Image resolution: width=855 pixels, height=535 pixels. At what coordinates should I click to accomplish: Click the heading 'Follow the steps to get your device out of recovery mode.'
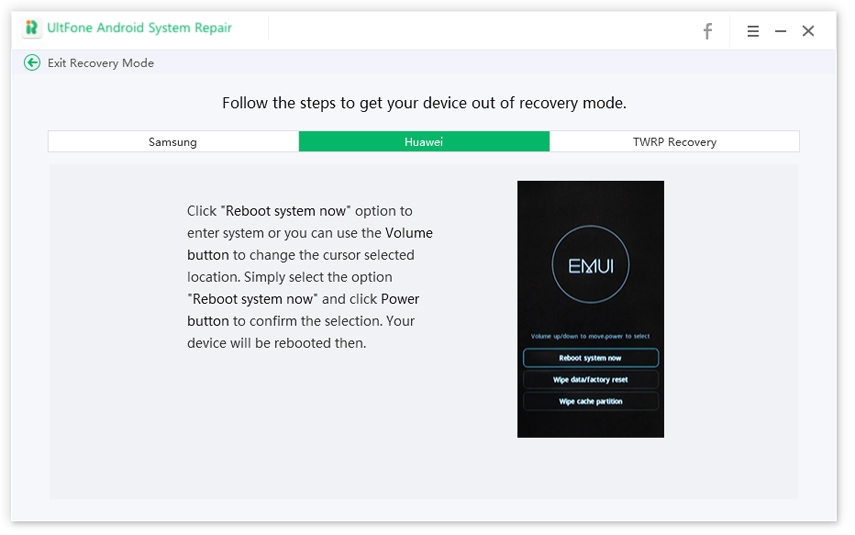click(x=424, y=103)
